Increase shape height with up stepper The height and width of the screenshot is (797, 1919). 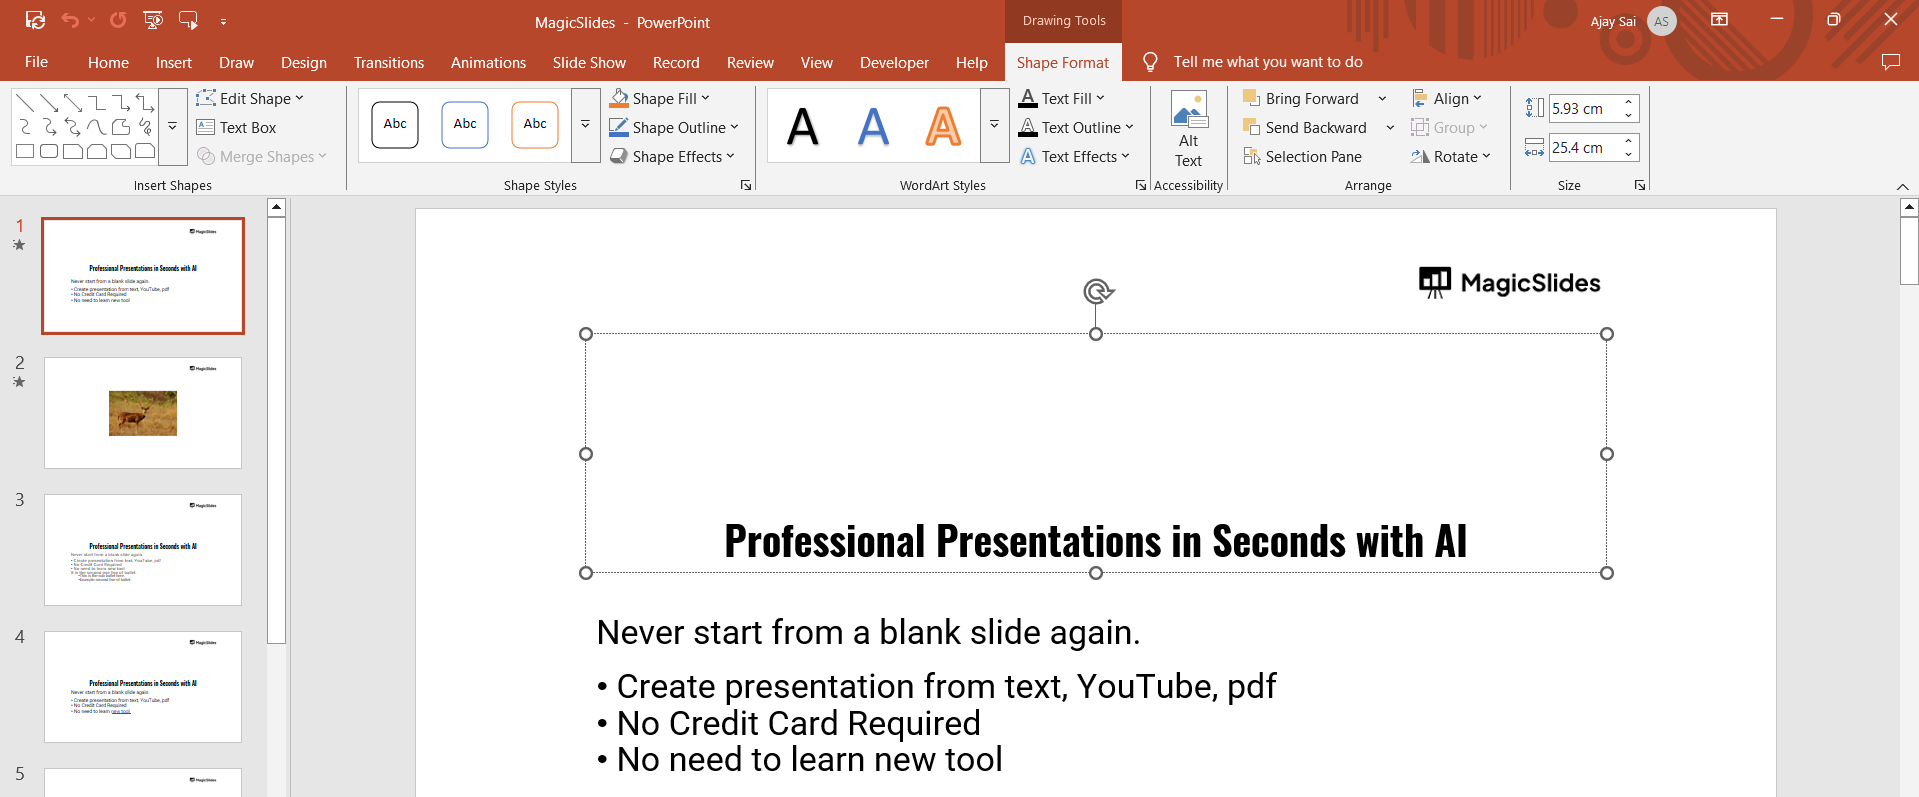(x=1629, y=102)
